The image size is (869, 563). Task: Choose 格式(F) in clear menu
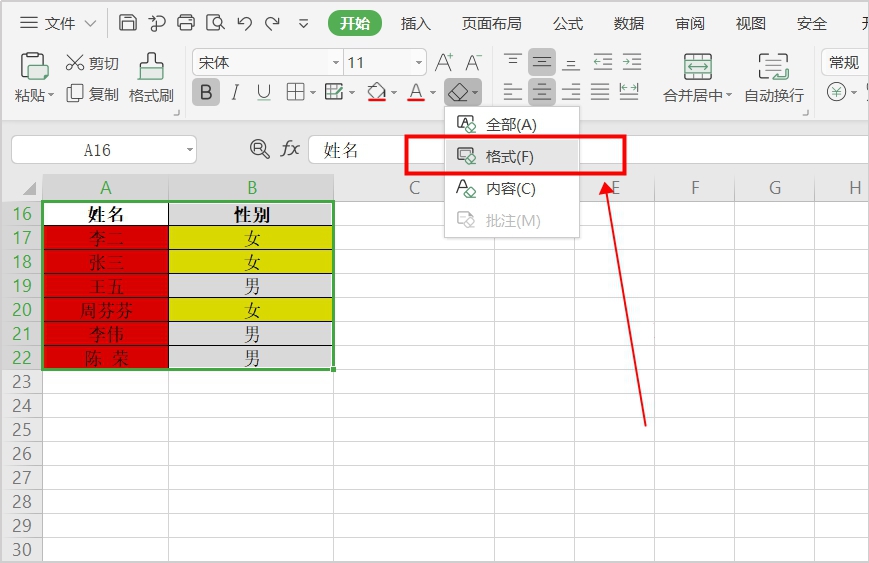(512, 156)
